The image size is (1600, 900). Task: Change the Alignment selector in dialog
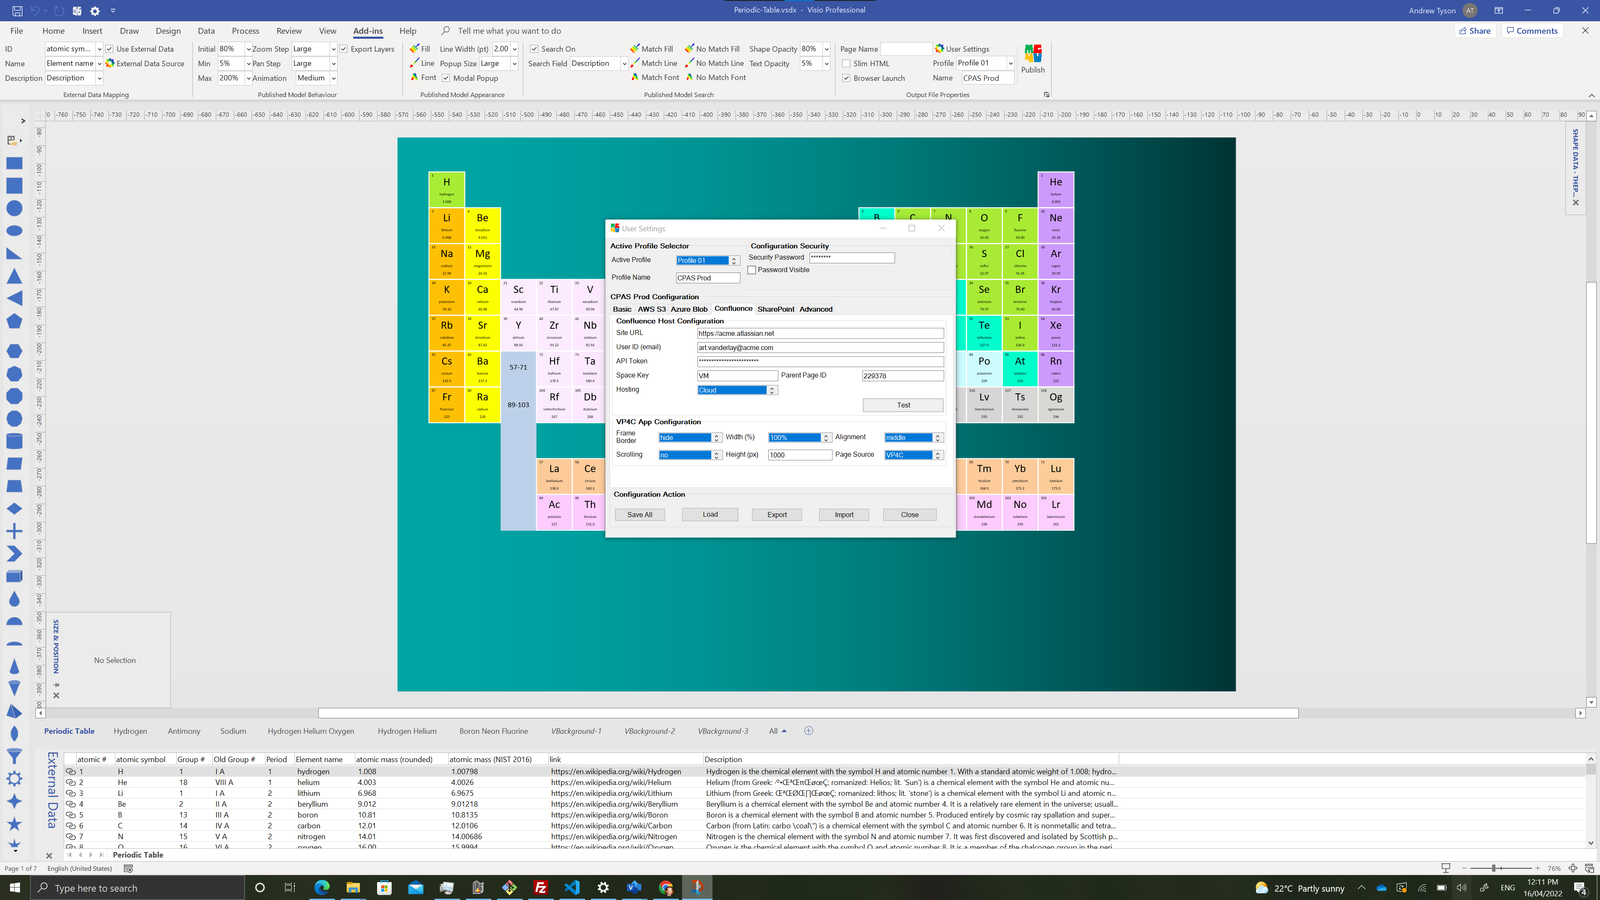click(914, 437)
